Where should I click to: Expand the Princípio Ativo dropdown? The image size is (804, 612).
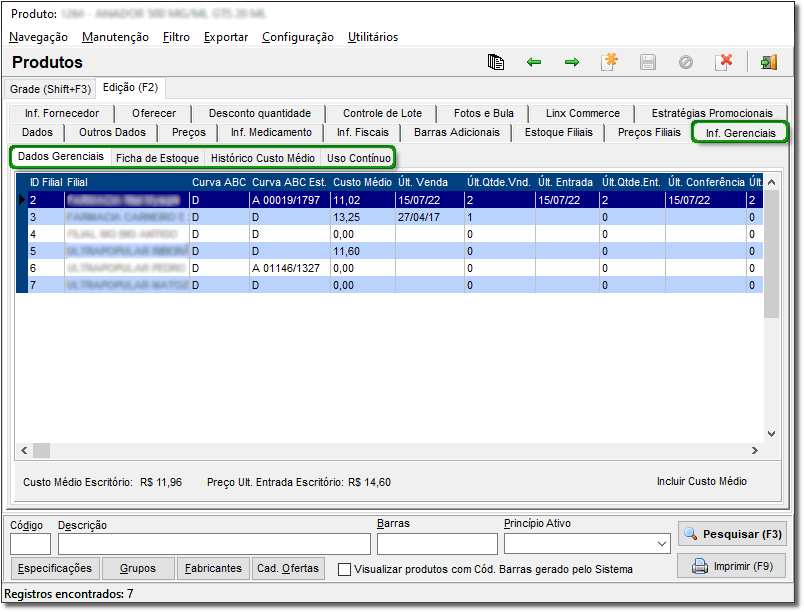(661, 544)
